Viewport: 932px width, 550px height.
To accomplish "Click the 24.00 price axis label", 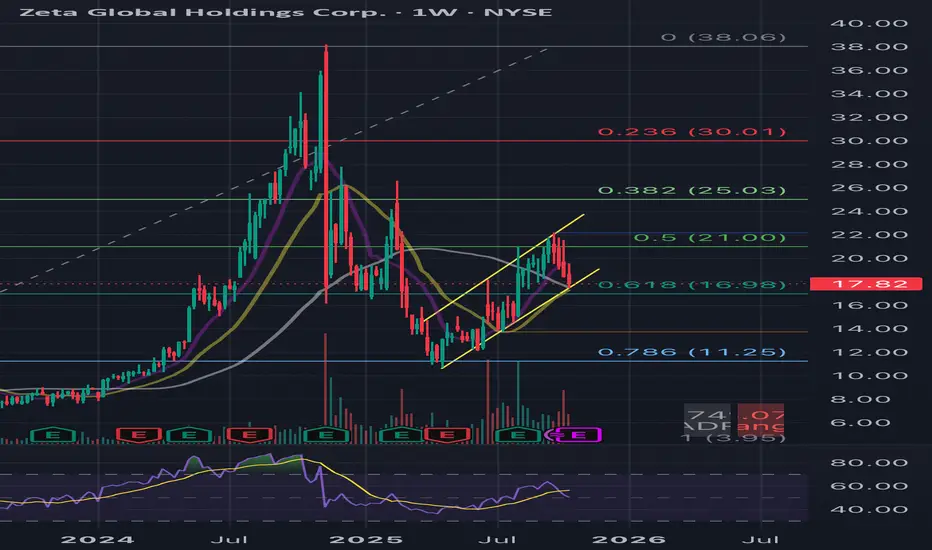I will click(869, 211).
